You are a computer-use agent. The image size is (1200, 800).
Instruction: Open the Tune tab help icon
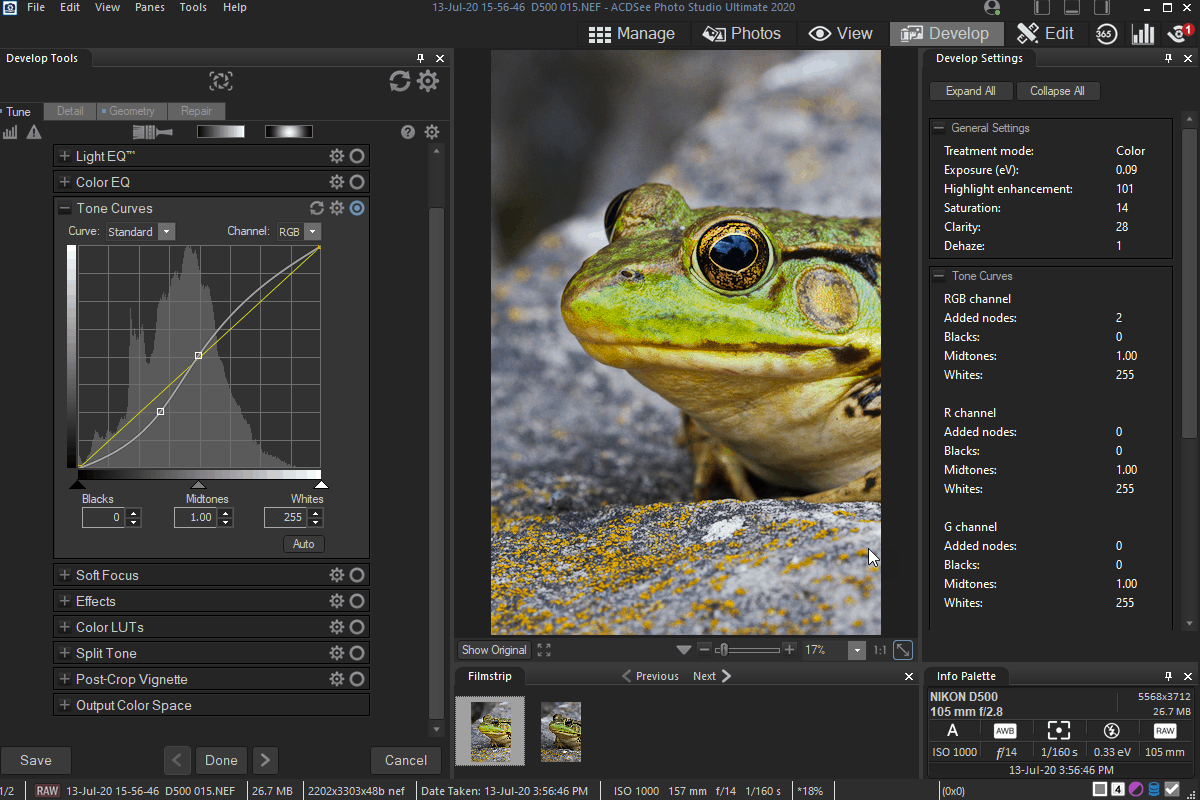click(408, 132)
